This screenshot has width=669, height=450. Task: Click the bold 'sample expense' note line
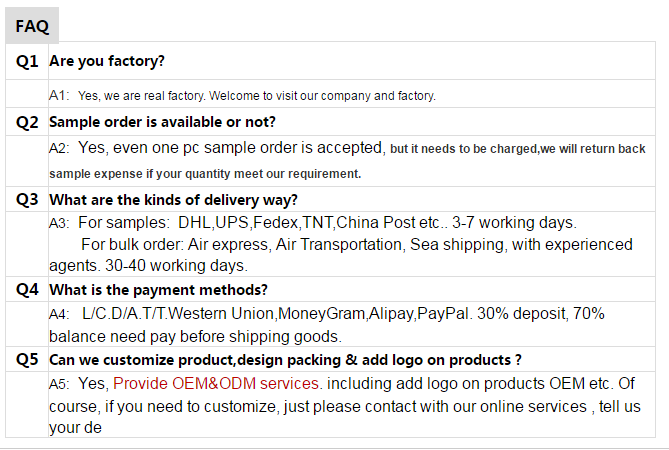click(x=205, y=174)
